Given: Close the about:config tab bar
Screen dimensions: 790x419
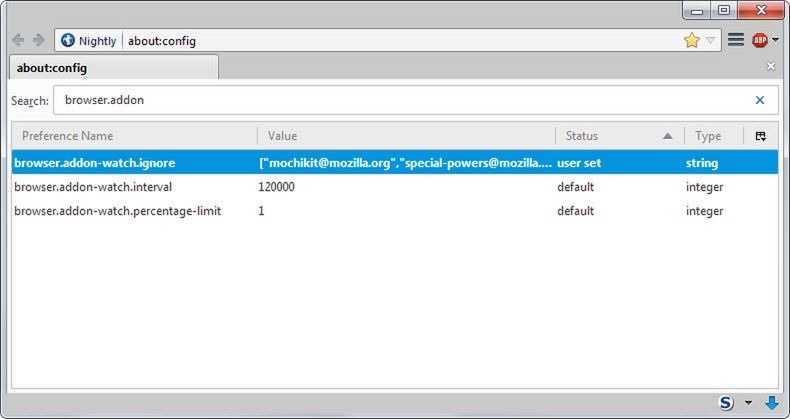Looking at the screenshot, I should click(x=771, y=66).
